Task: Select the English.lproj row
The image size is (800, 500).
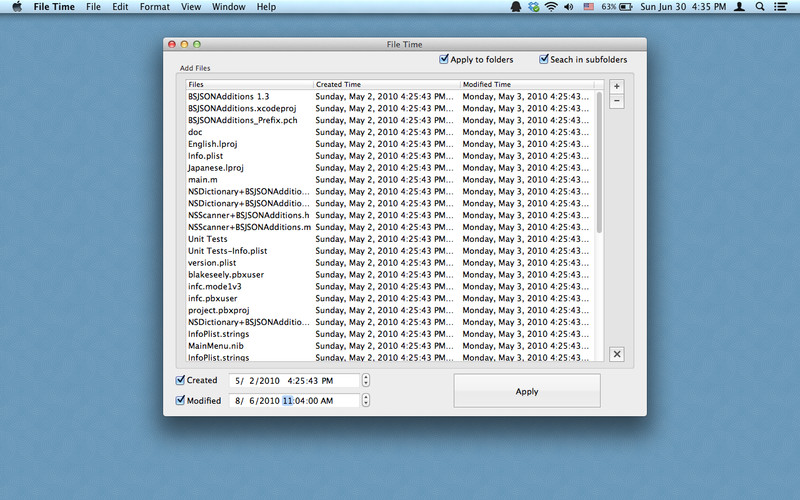Action: [390, 144]
